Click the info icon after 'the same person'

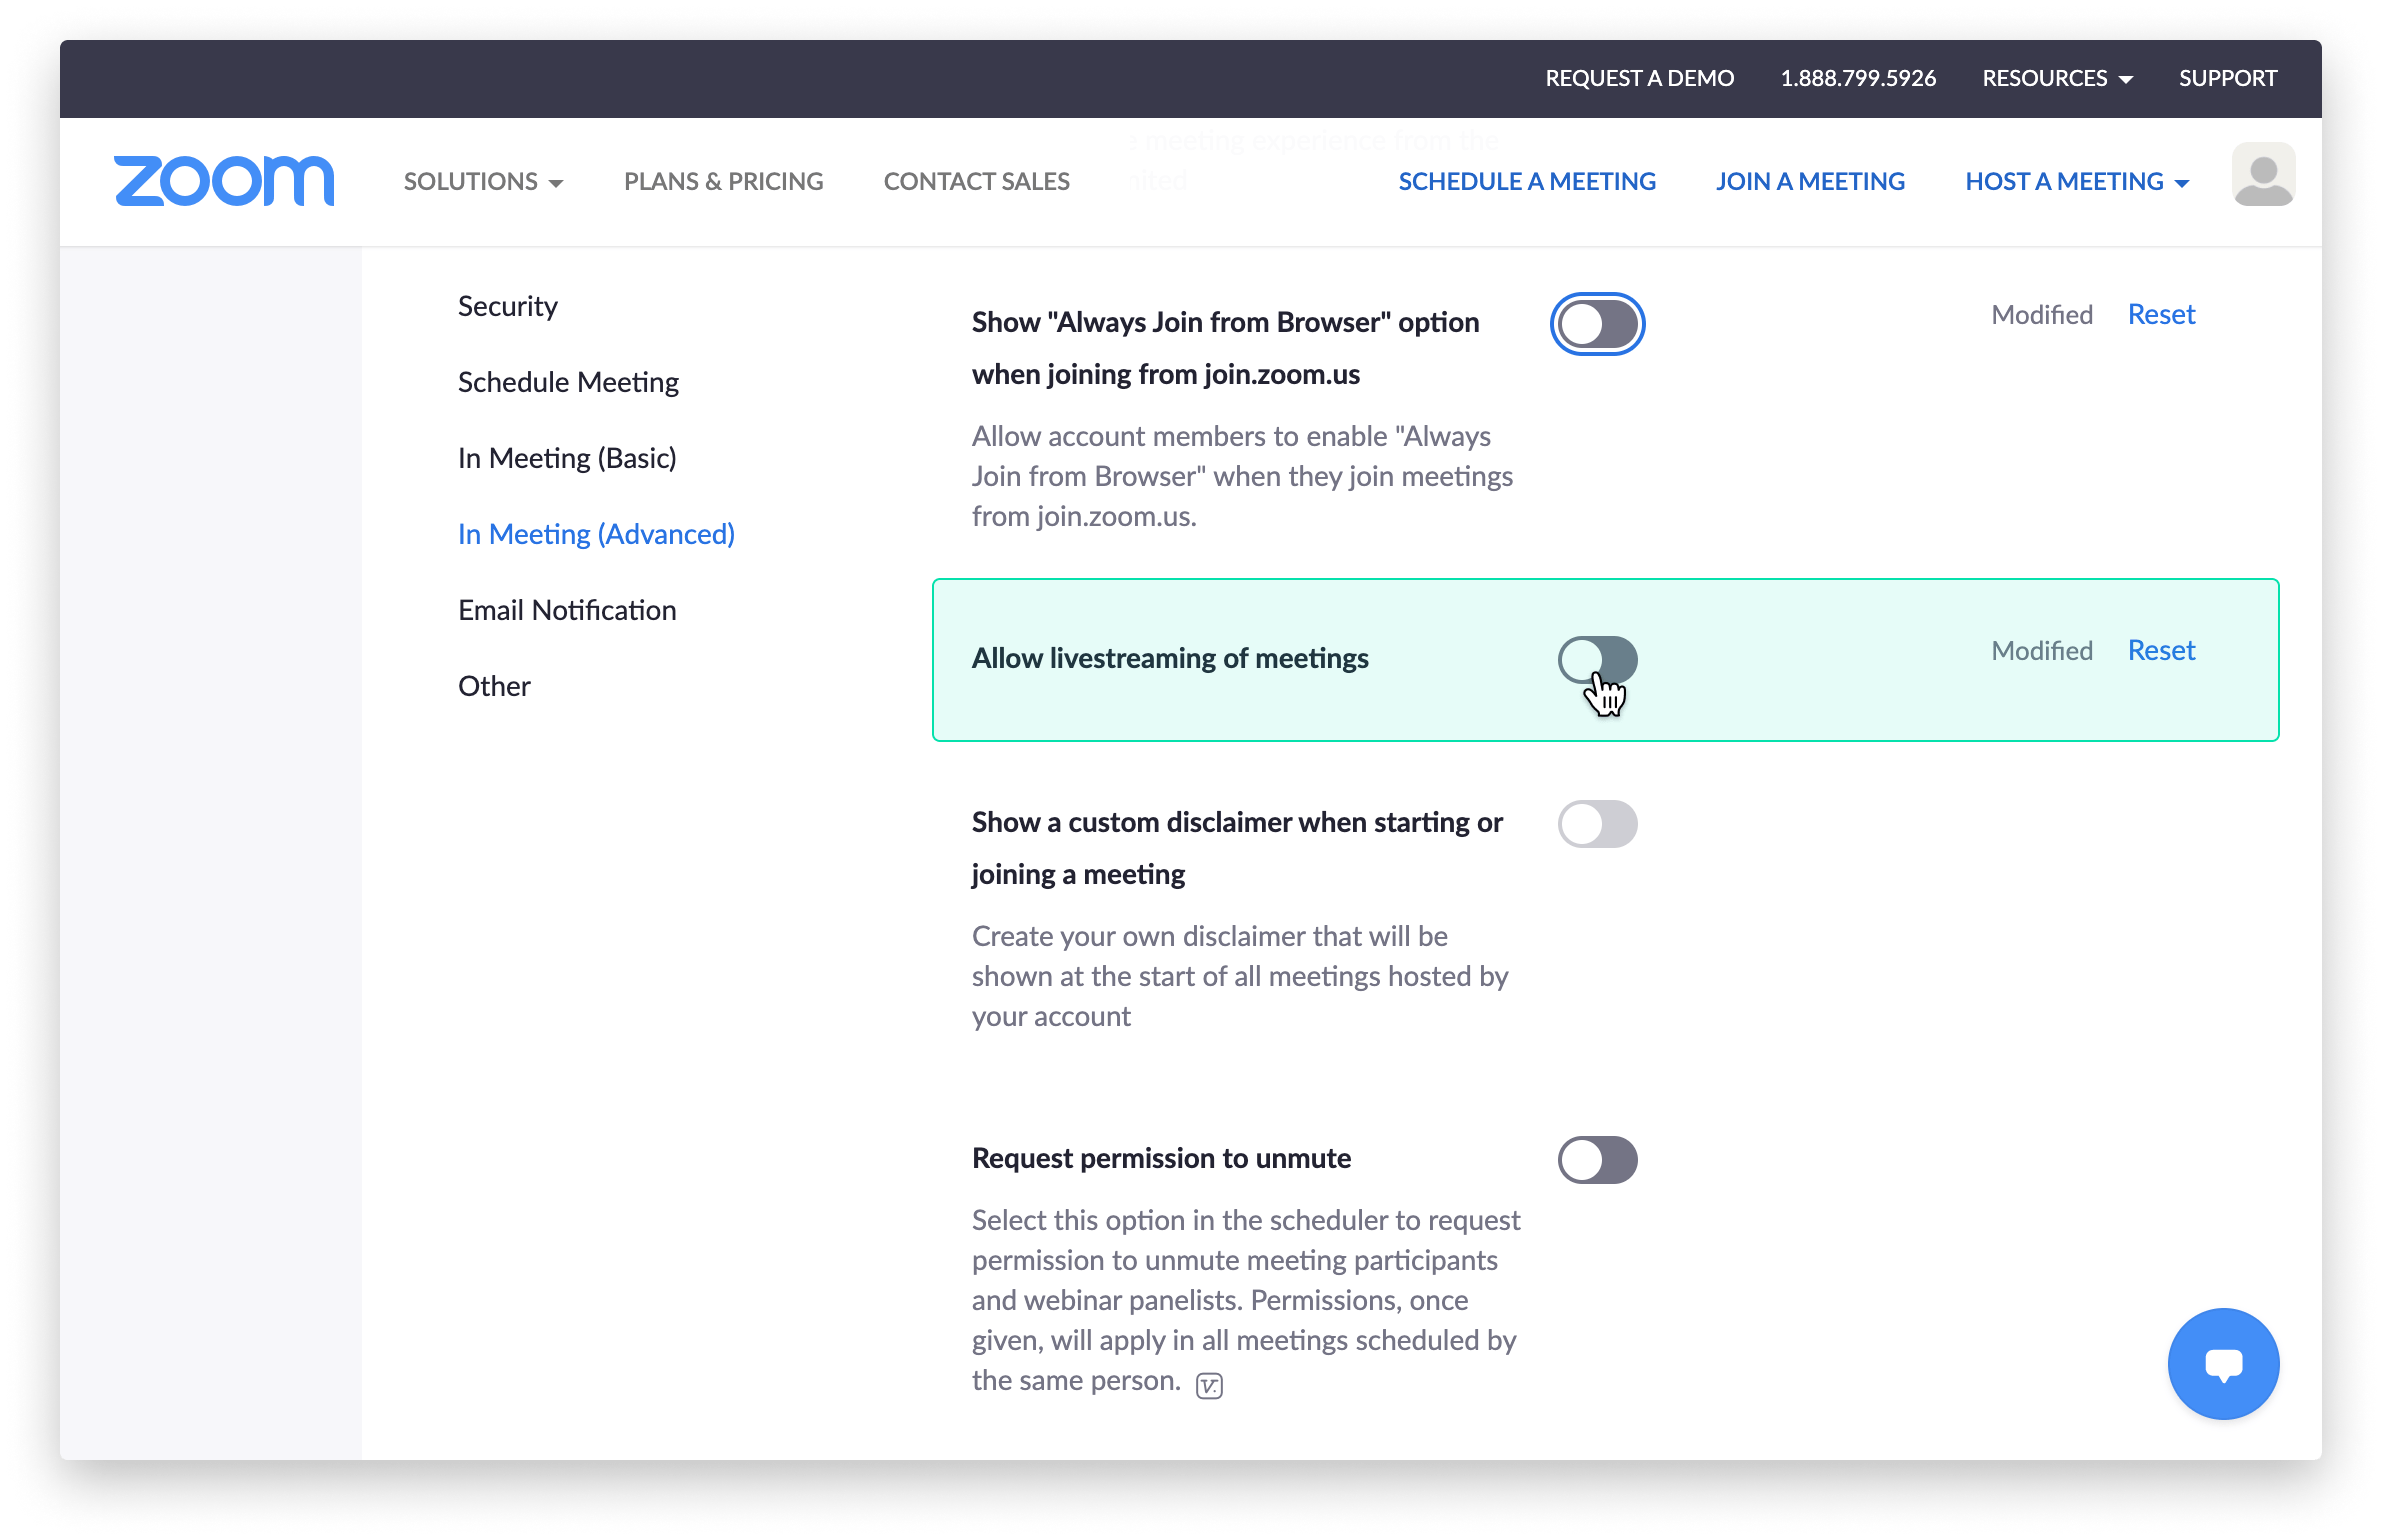(x=1209, y=1384)
